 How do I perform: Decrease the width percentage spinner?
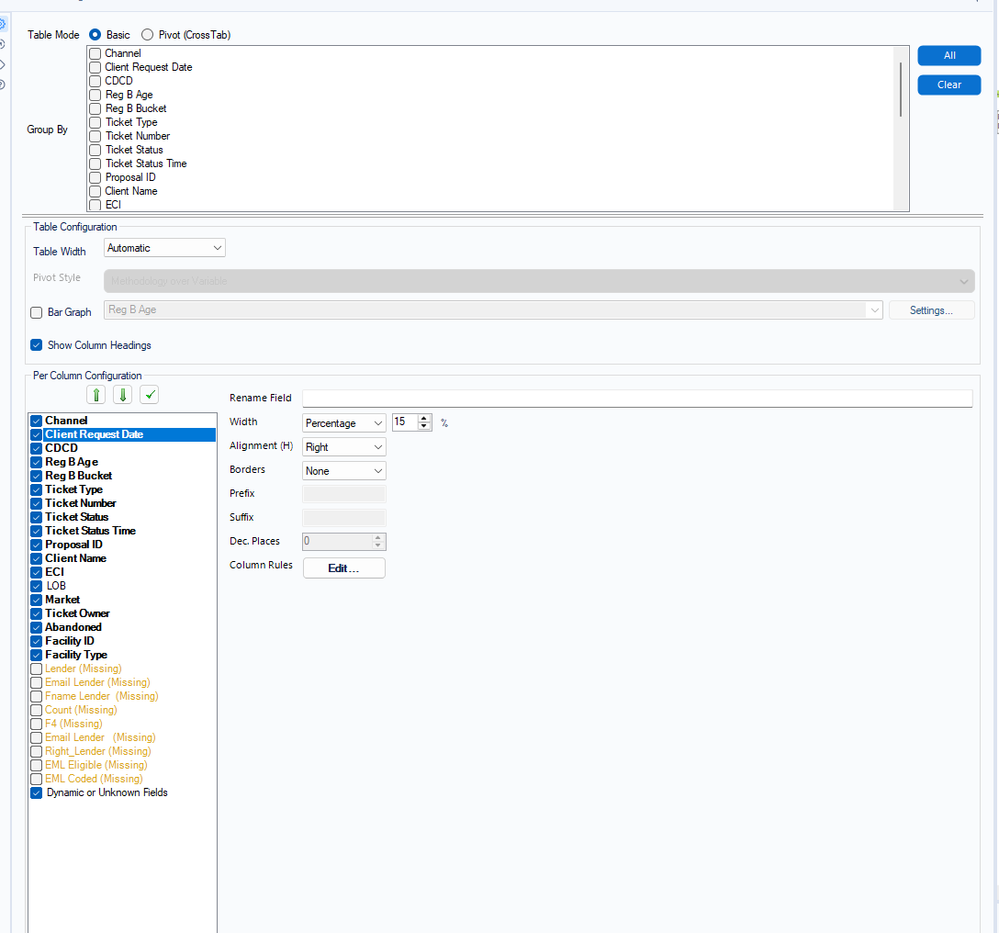coord(424,426)
